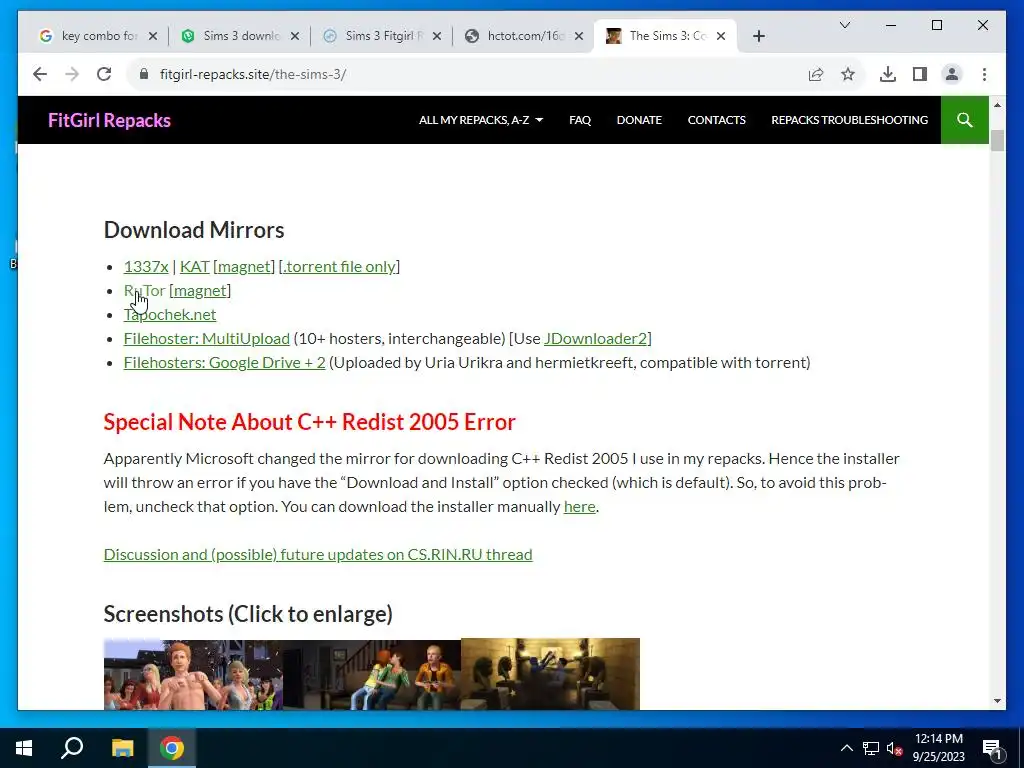Toggle the Chrome side panel icon
The image size is (1024, 768).
pyautogui.click(x=920, y=74)
